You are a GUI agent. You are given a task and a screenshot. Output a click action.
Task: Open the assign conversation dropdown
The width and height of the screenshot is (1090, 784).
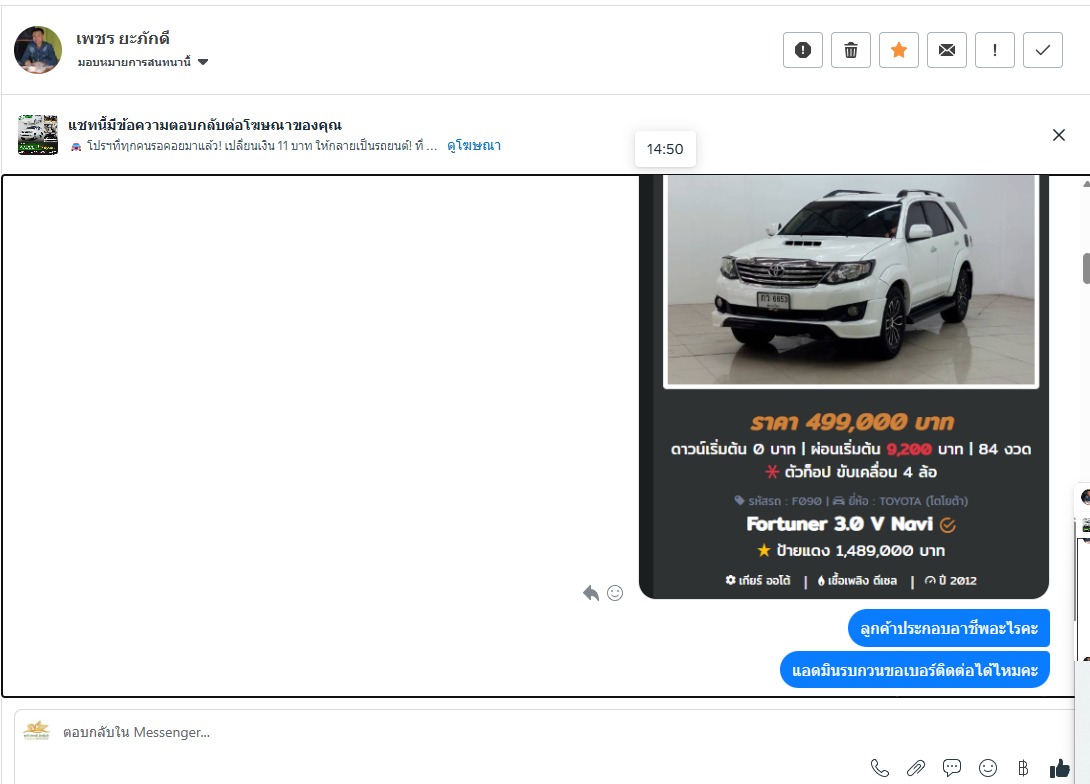pos(143,62)
